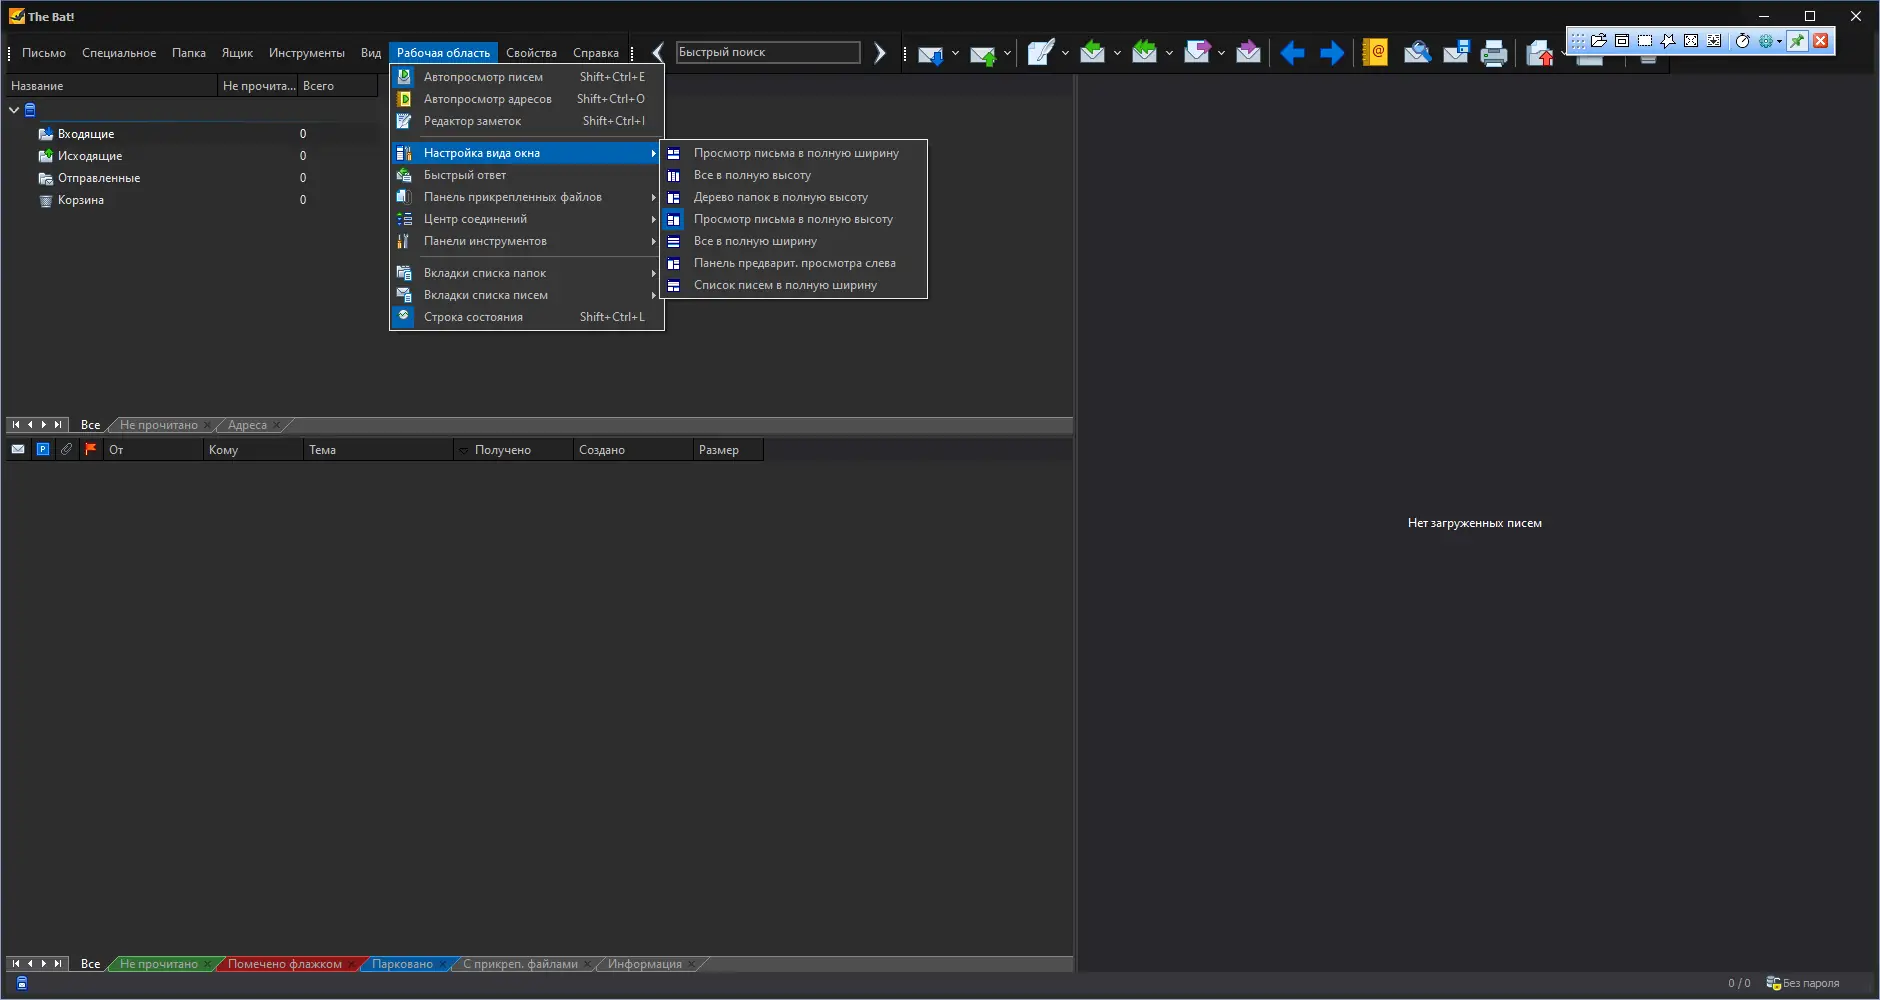
Task: Click the timer icon in capture toolbar
Action: click(x=1742, y=41)
